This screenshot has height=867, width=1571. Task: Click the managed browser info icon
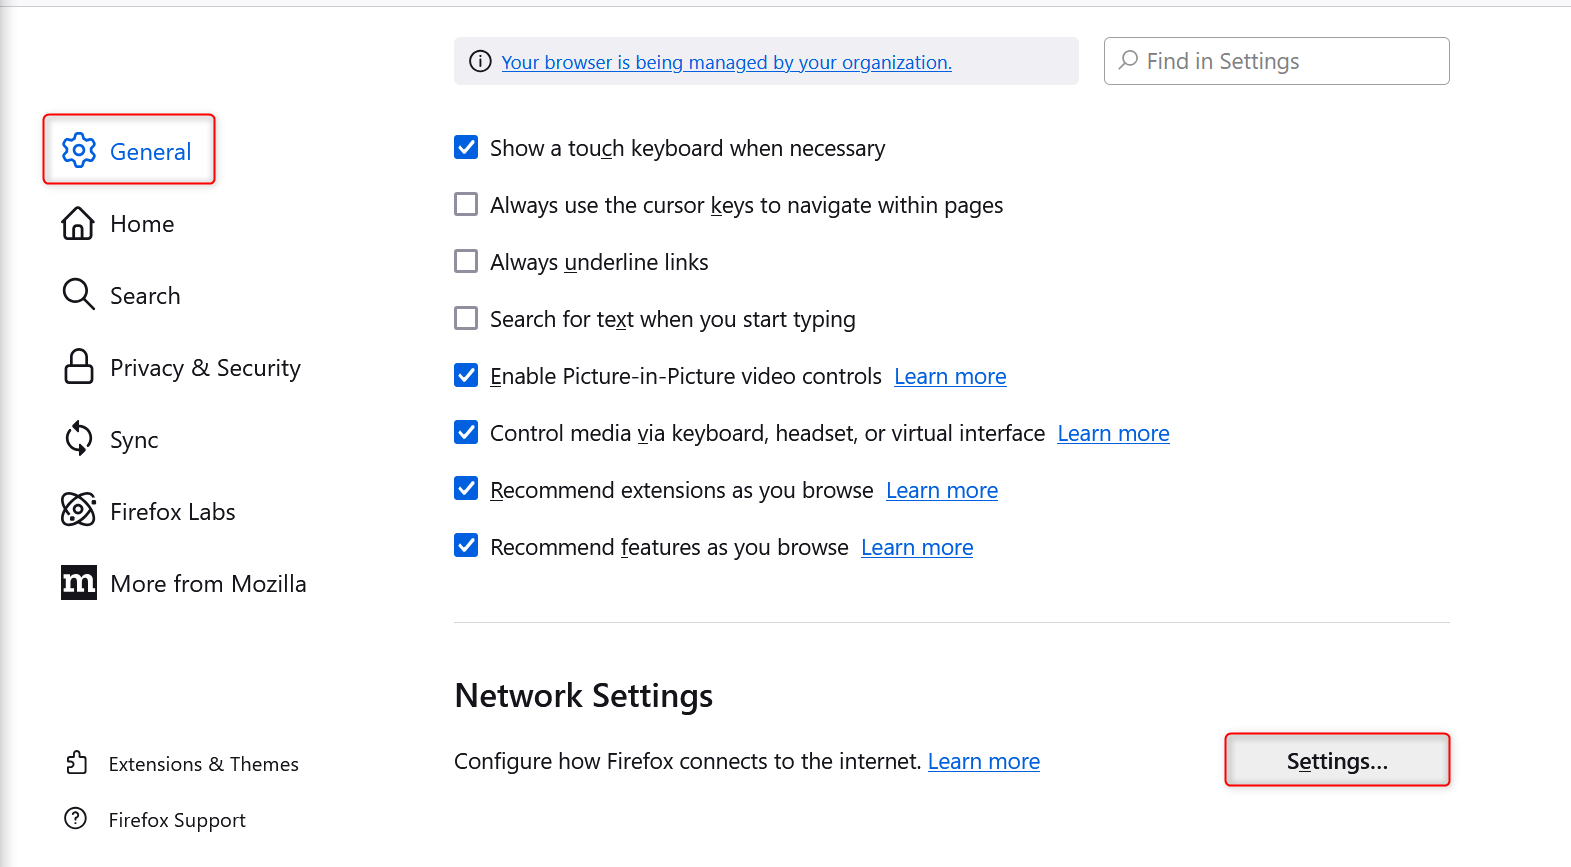click(480, 62)
